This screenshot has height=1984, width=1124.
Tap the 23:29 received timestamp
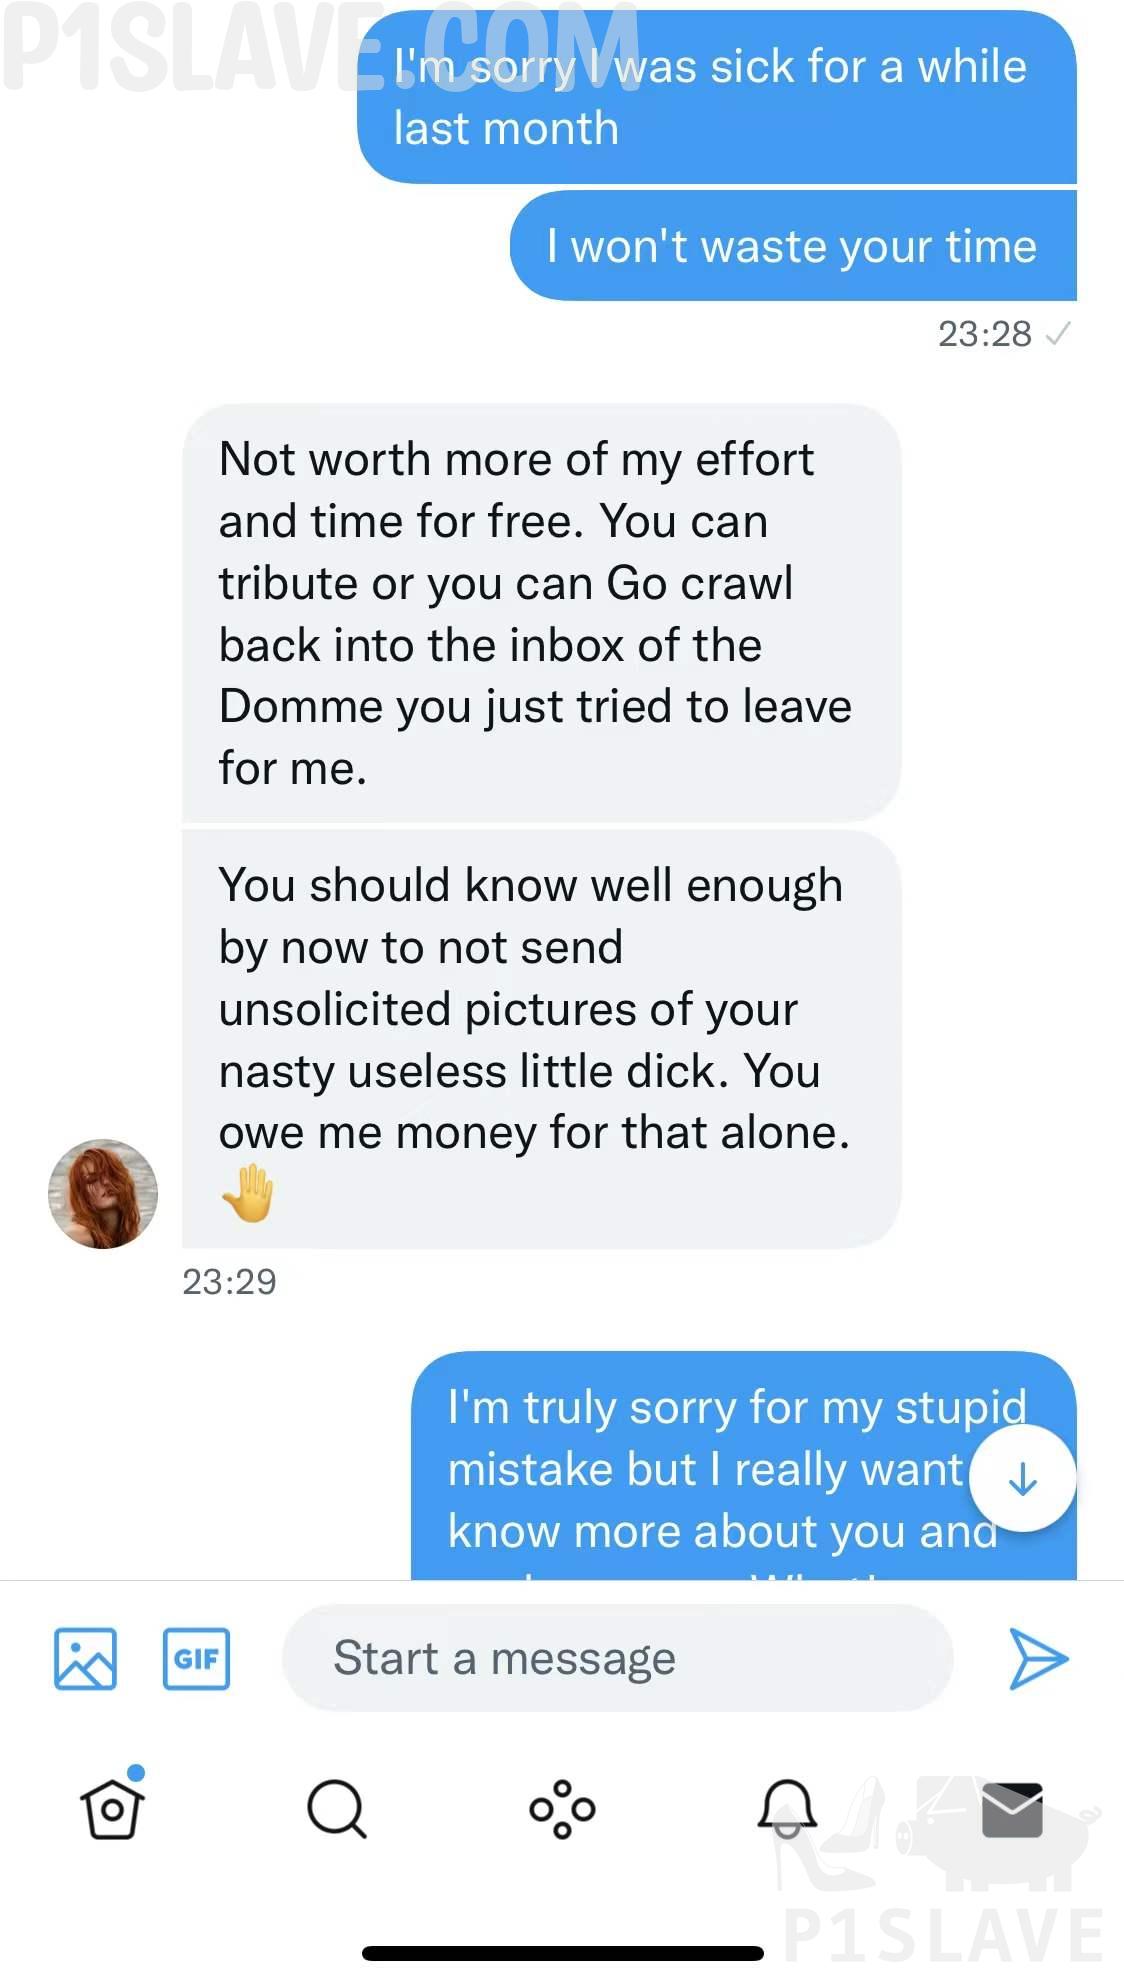[x=229, y=1282]
